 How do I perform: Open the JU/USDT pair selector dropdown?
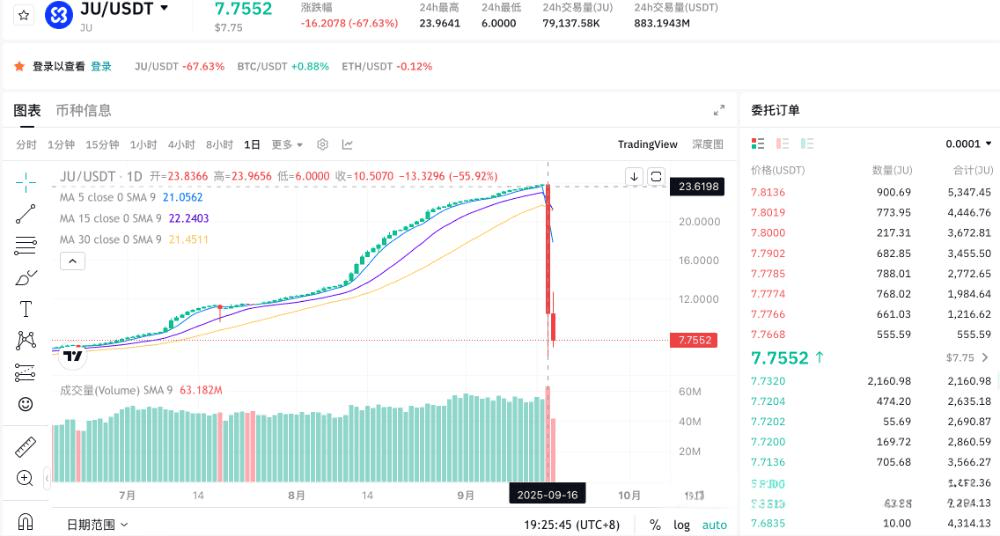(x=164, y=9)
